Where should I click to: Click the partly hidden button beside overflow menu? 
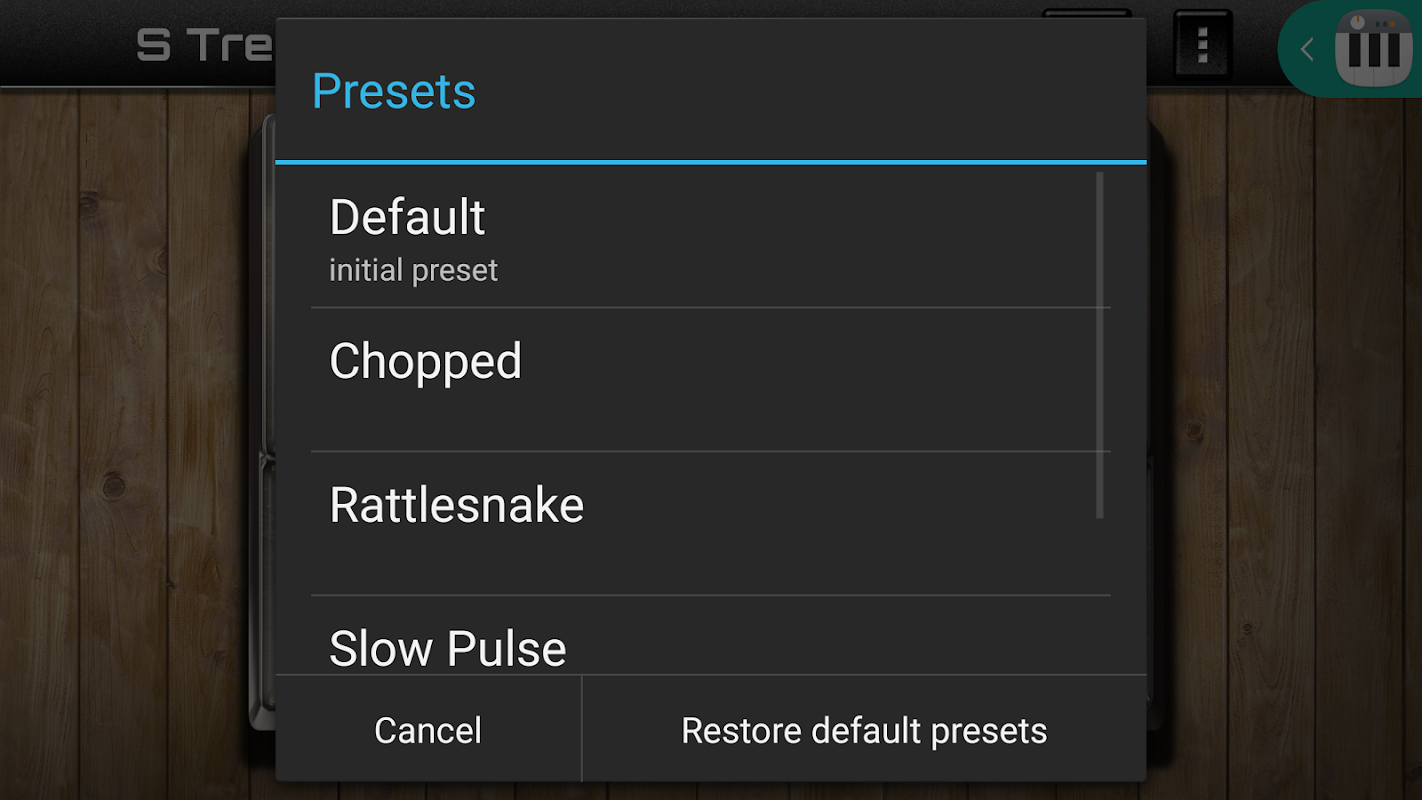click(1087, 14)
